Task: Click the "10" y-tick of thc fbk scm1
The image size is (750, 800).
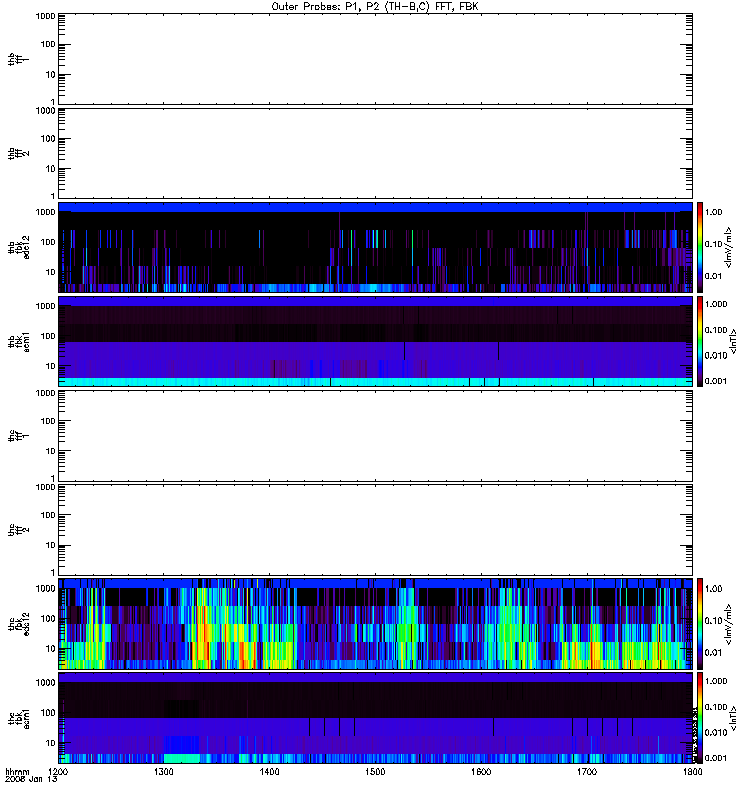Action: 51,743
